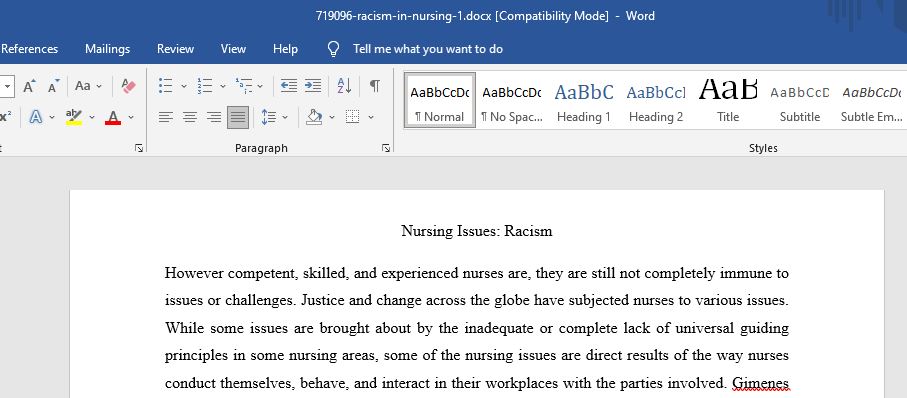Open Font dialog launcher
This screenshot has width=907, height=398.
[x=139, y=149]
